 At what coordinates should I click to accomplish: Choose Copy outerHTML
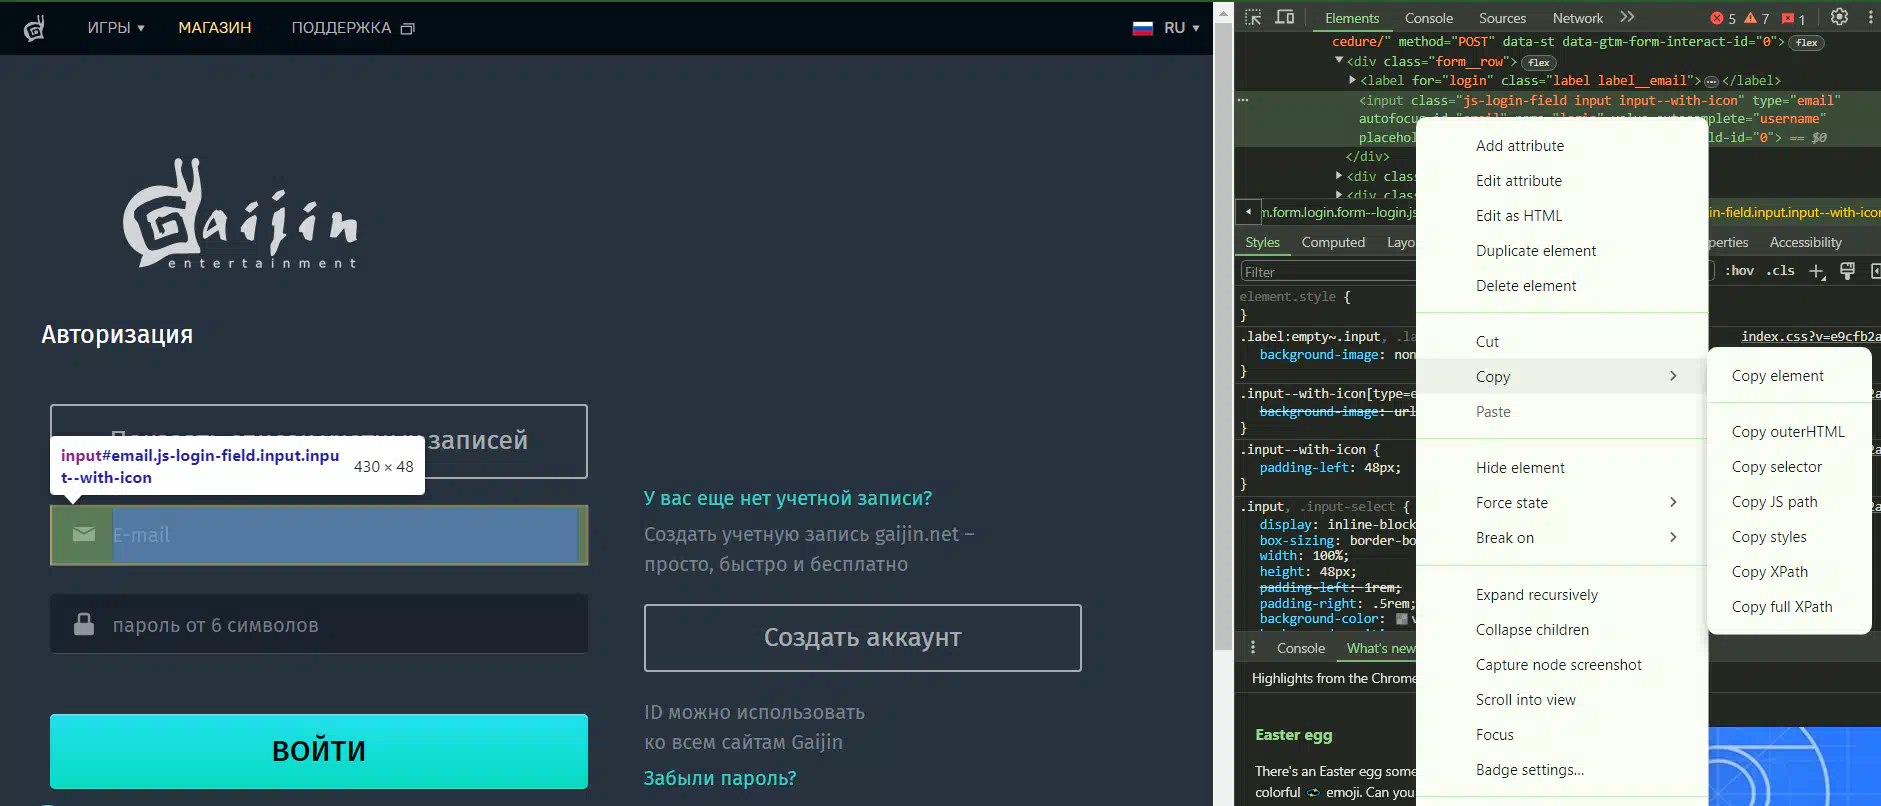pyautogui.click(x=1789, y=432)
